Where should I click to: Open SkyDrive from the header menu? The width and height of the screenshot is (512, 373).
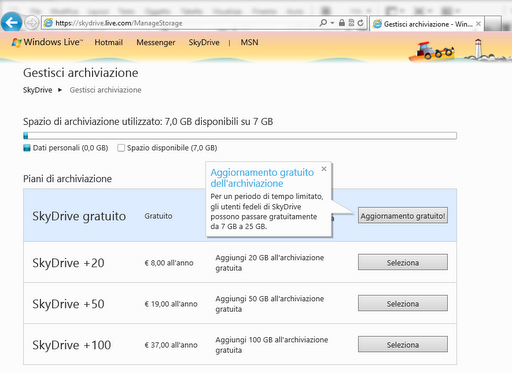click(x=204, y=43)
